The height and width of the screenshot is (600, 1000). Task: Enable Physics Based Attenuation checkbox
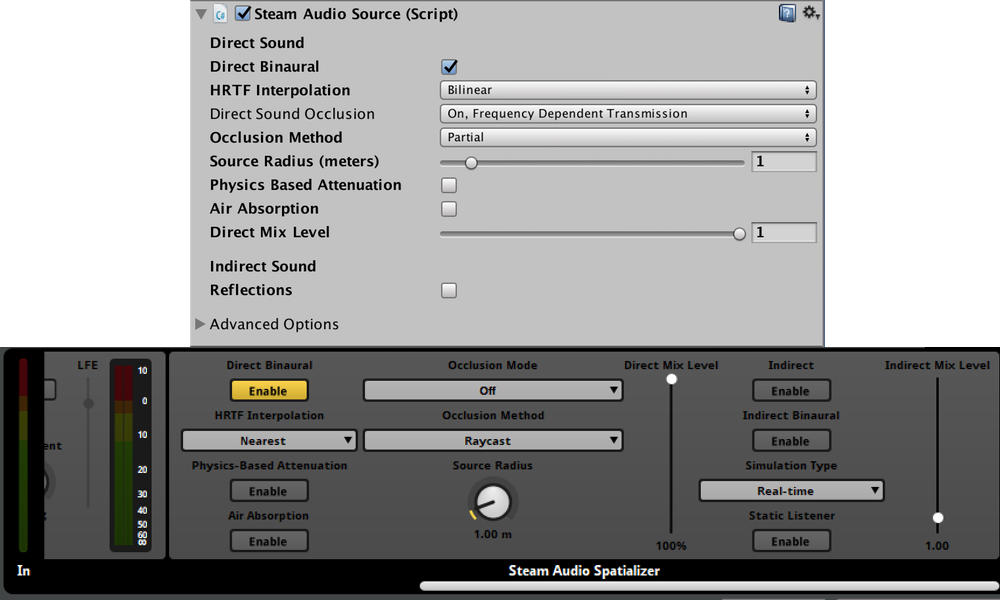pos(449,185)
